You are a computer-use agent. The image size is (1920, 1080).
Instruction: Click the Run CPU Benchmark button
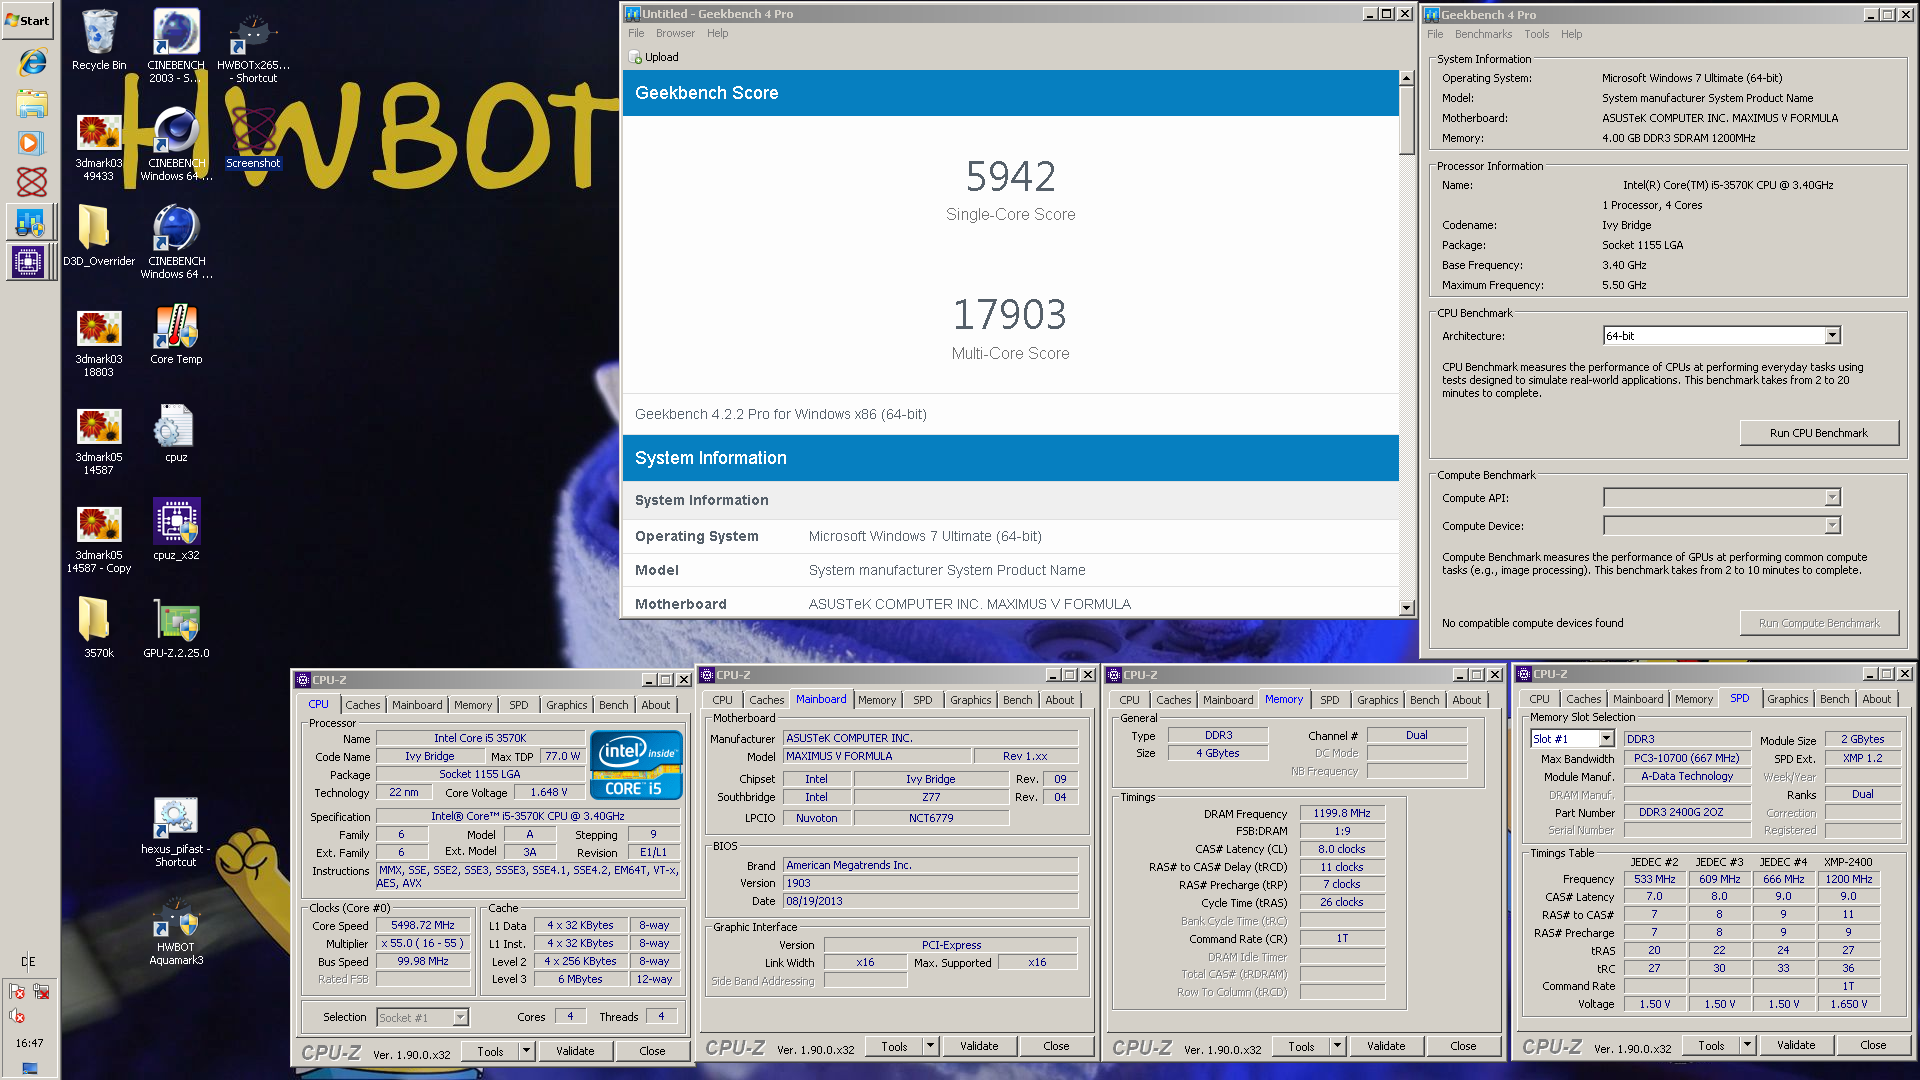point(1818,433)
